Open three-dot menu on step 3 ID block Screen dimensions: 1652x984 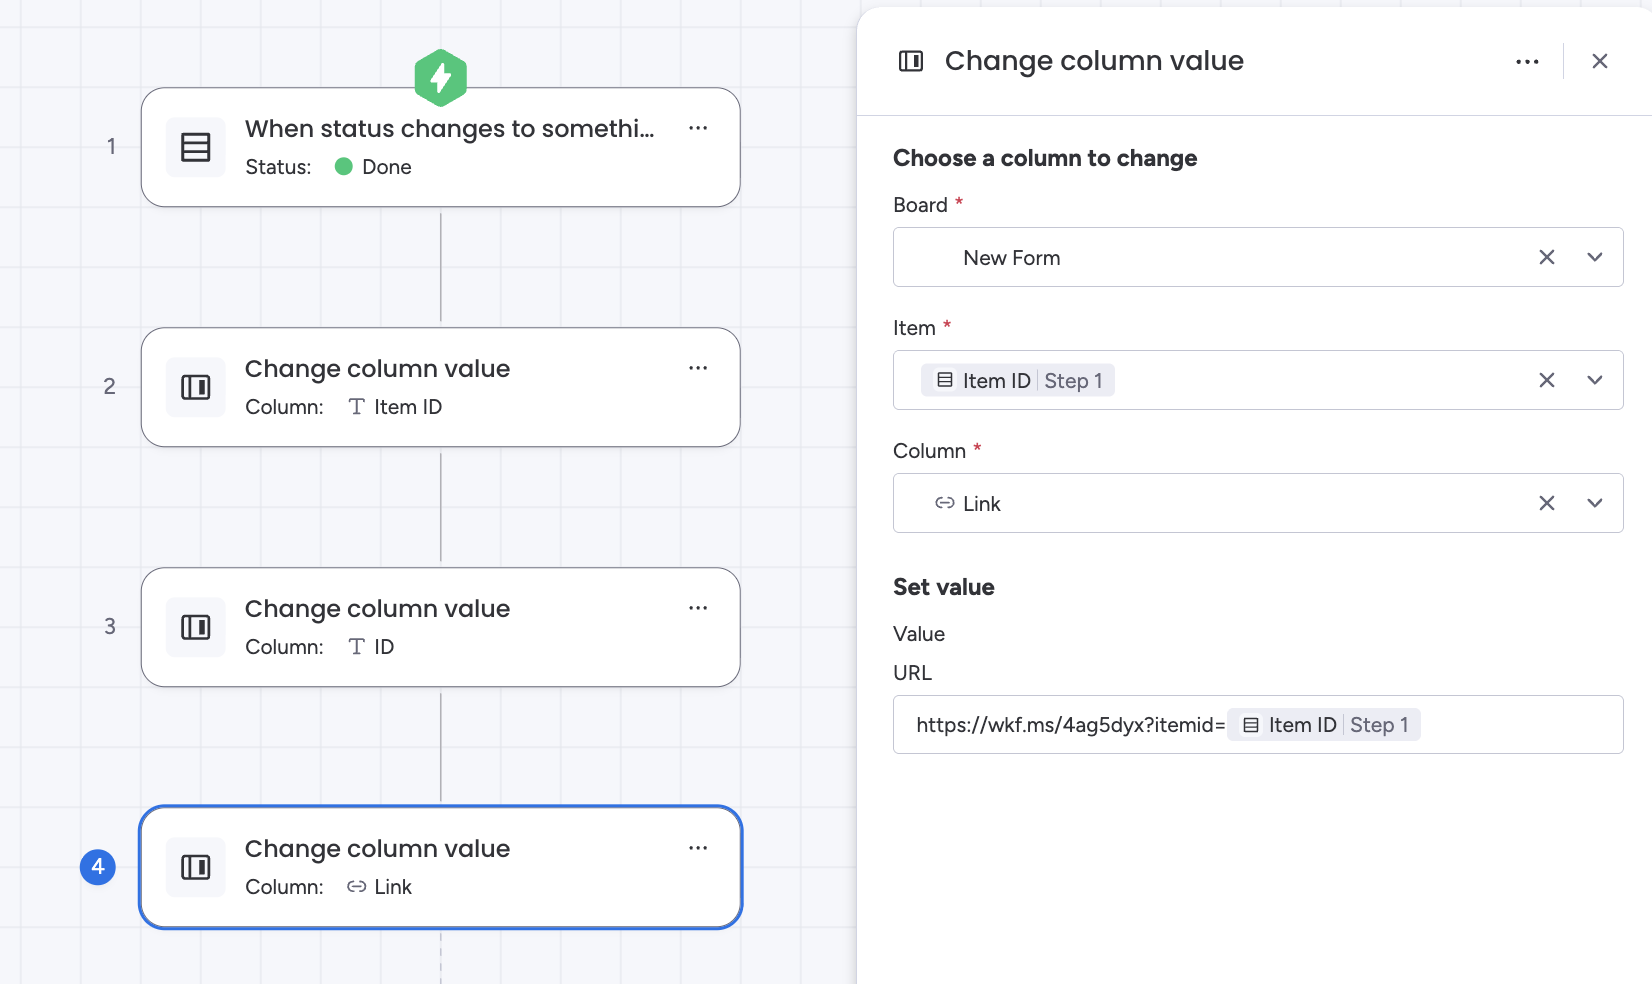[698, 608]
